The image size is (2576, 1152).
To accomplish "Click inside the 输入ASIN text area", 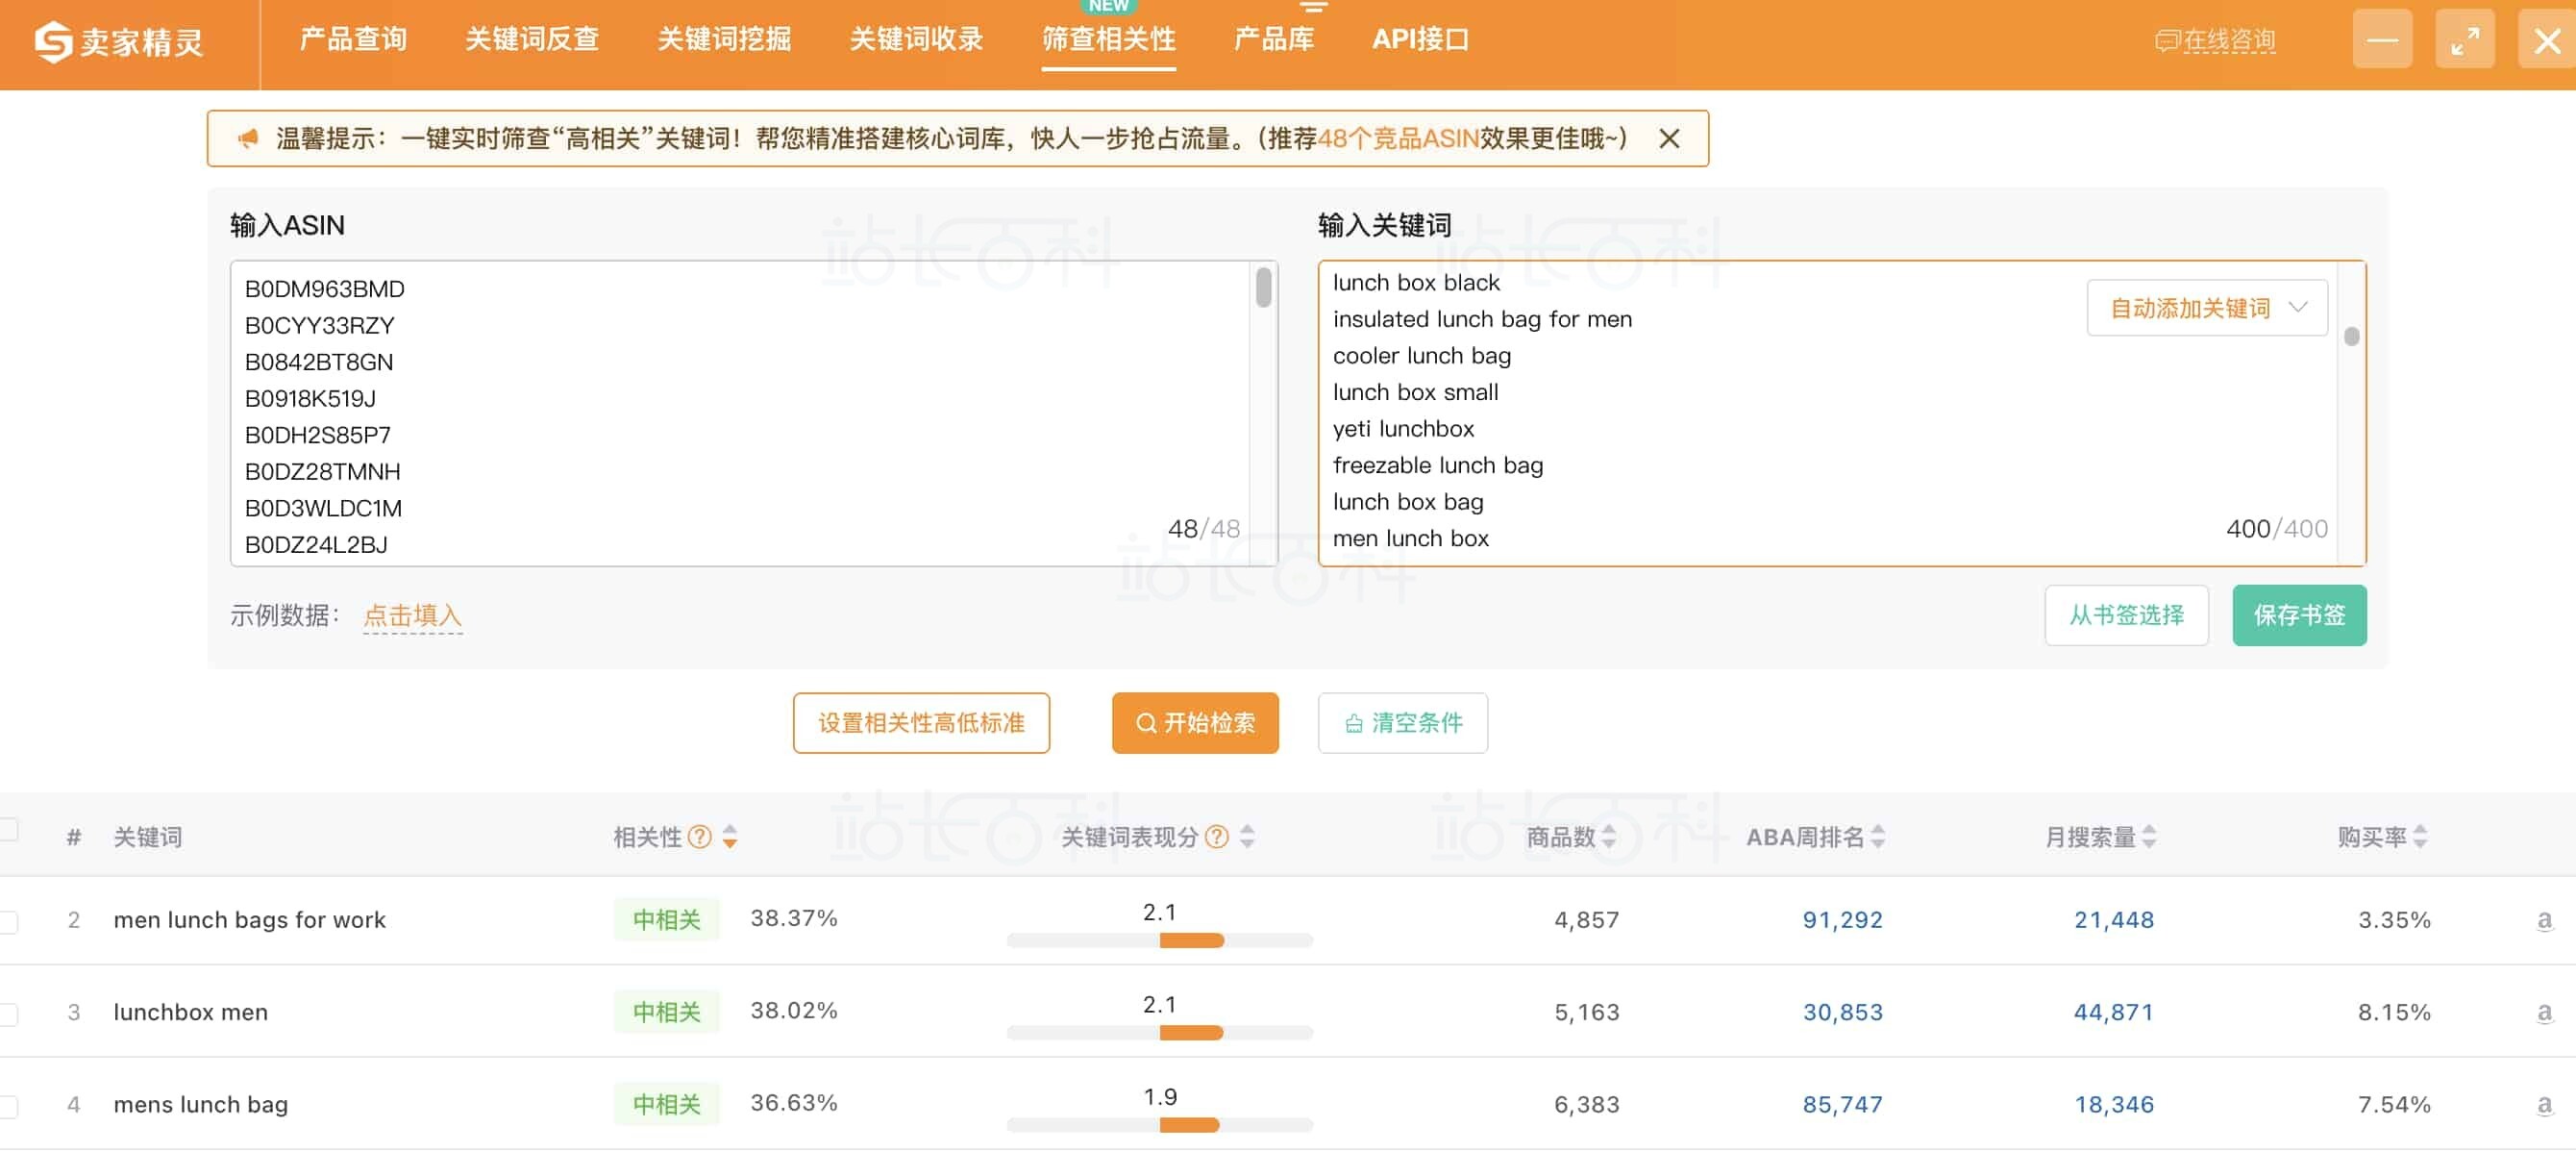I will 754,414.
